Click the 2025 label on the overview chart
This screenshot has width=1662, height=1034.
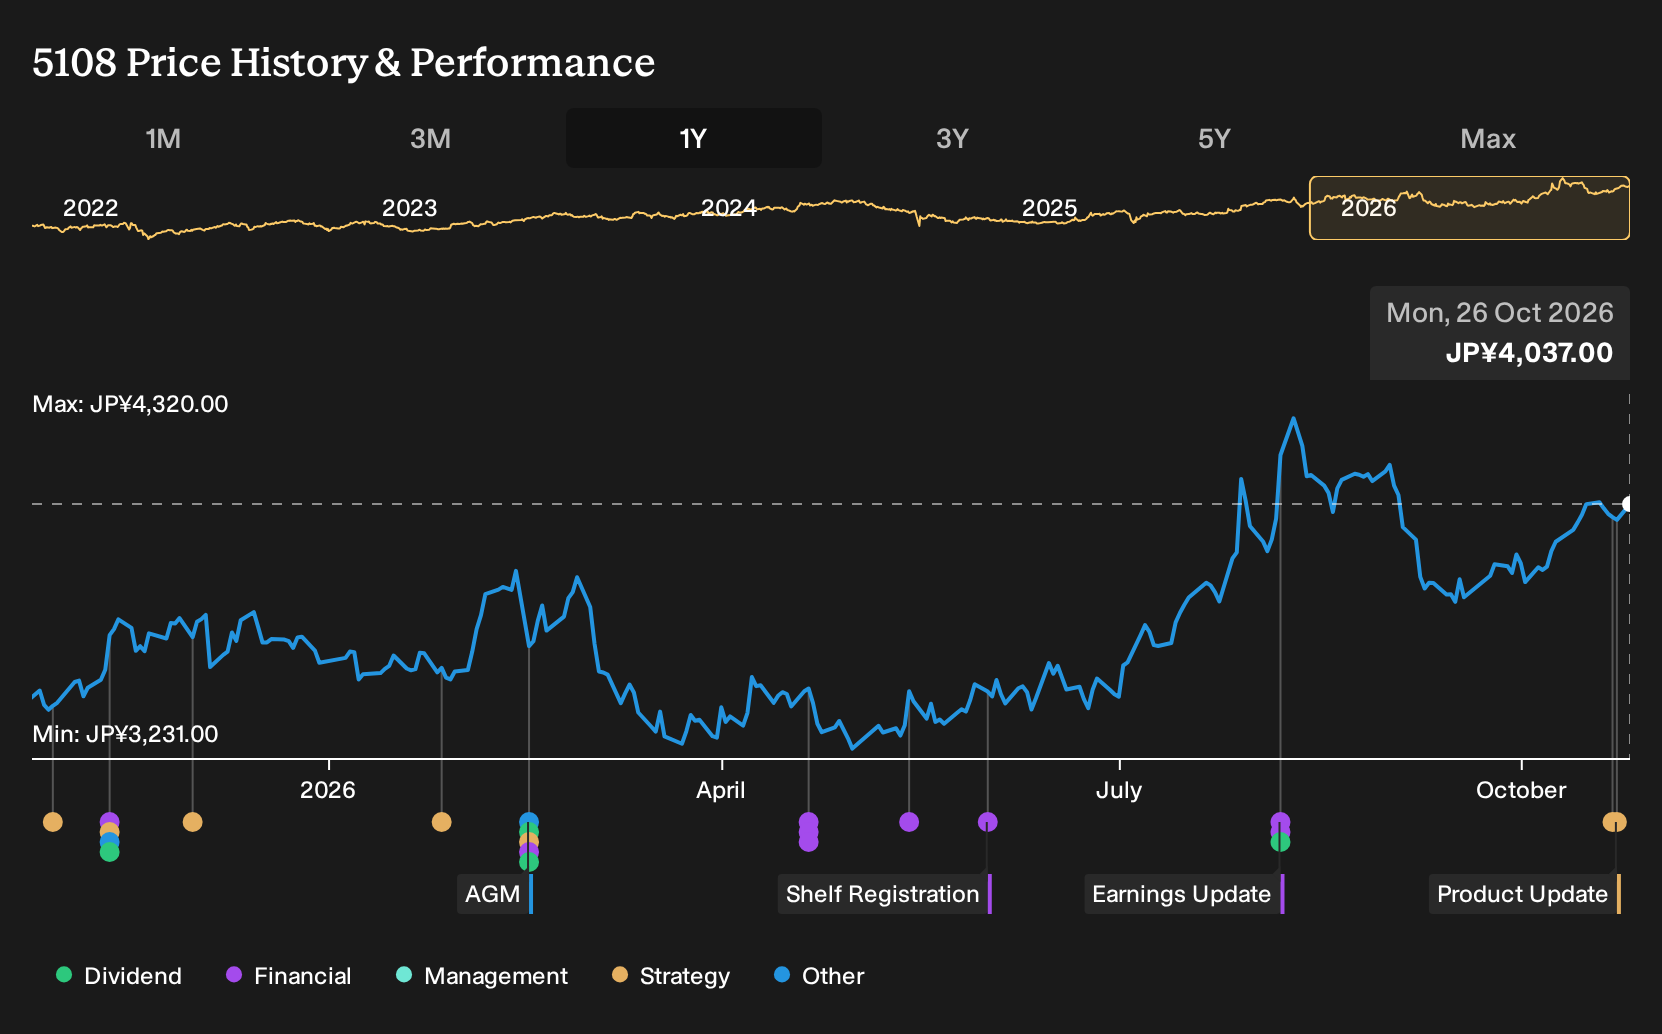pos(1049,208)
